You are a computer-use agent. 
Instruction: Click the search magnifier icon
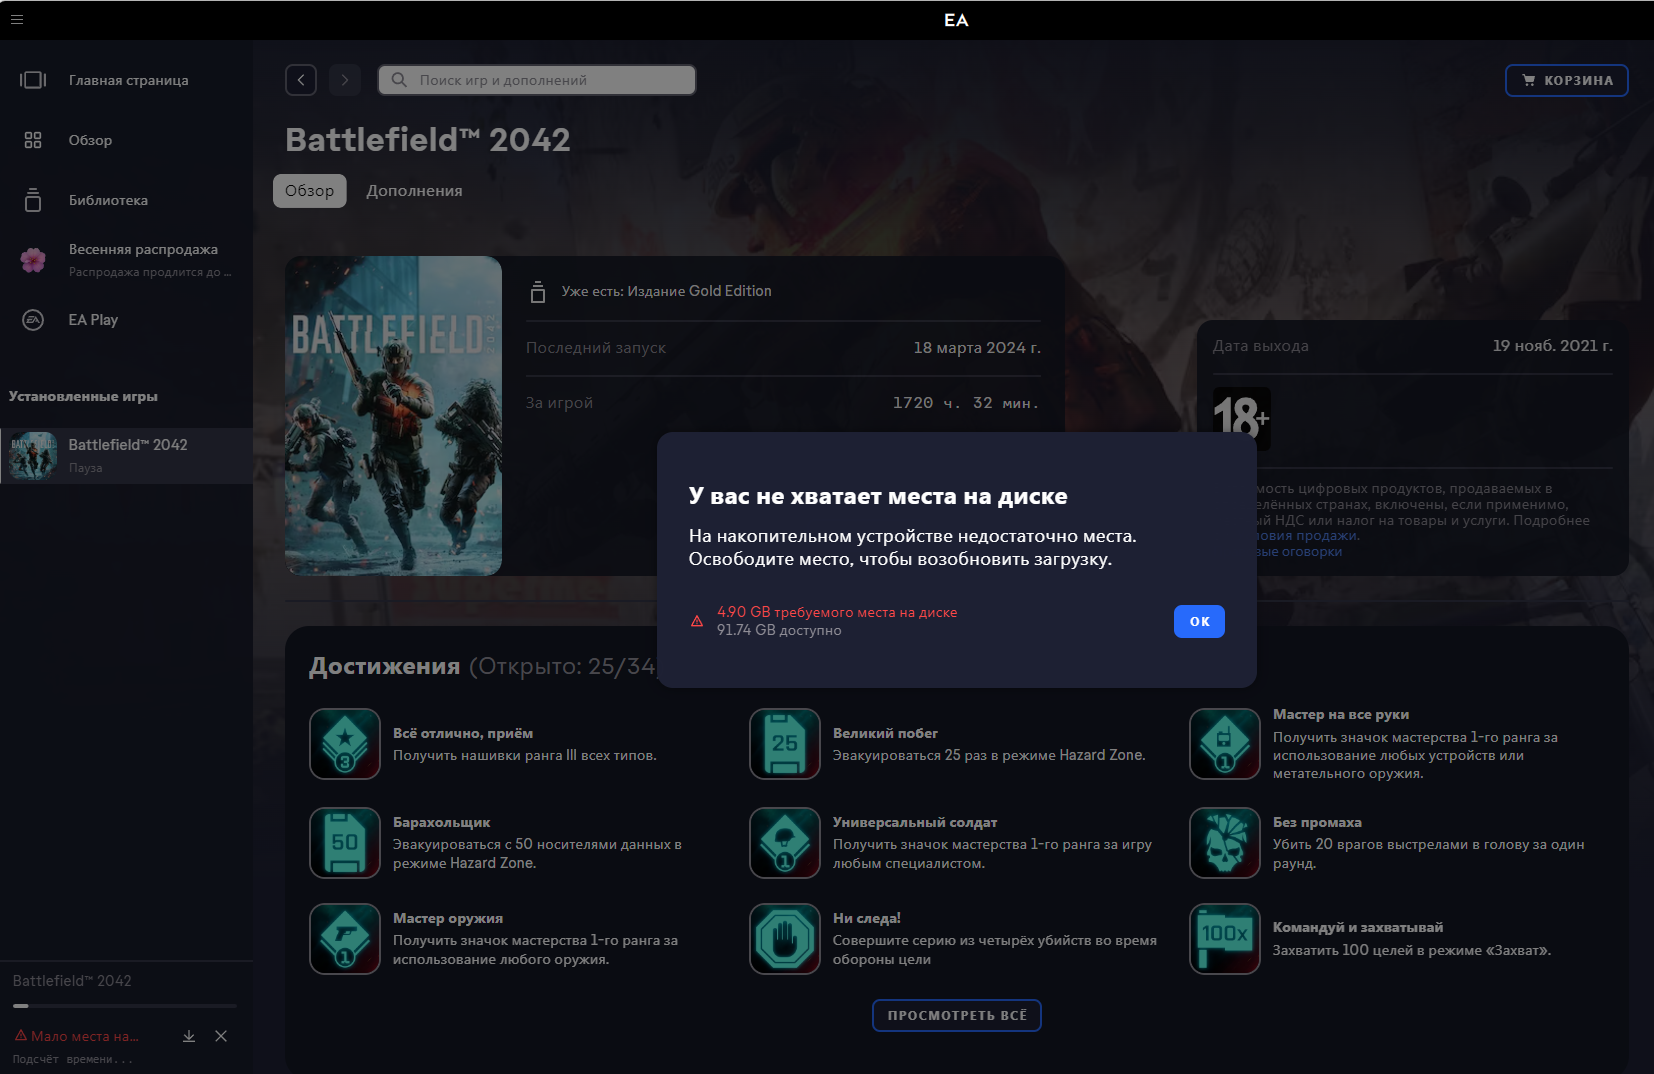[399, 80]
